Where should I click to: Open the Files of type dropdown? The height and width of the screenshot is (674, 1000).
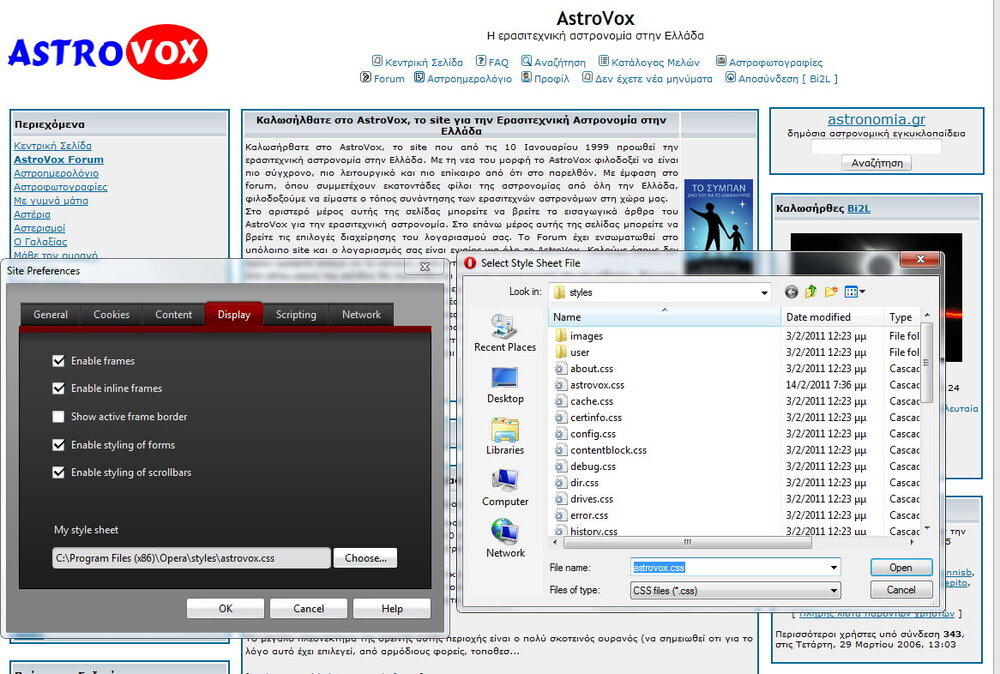point(834,590)
